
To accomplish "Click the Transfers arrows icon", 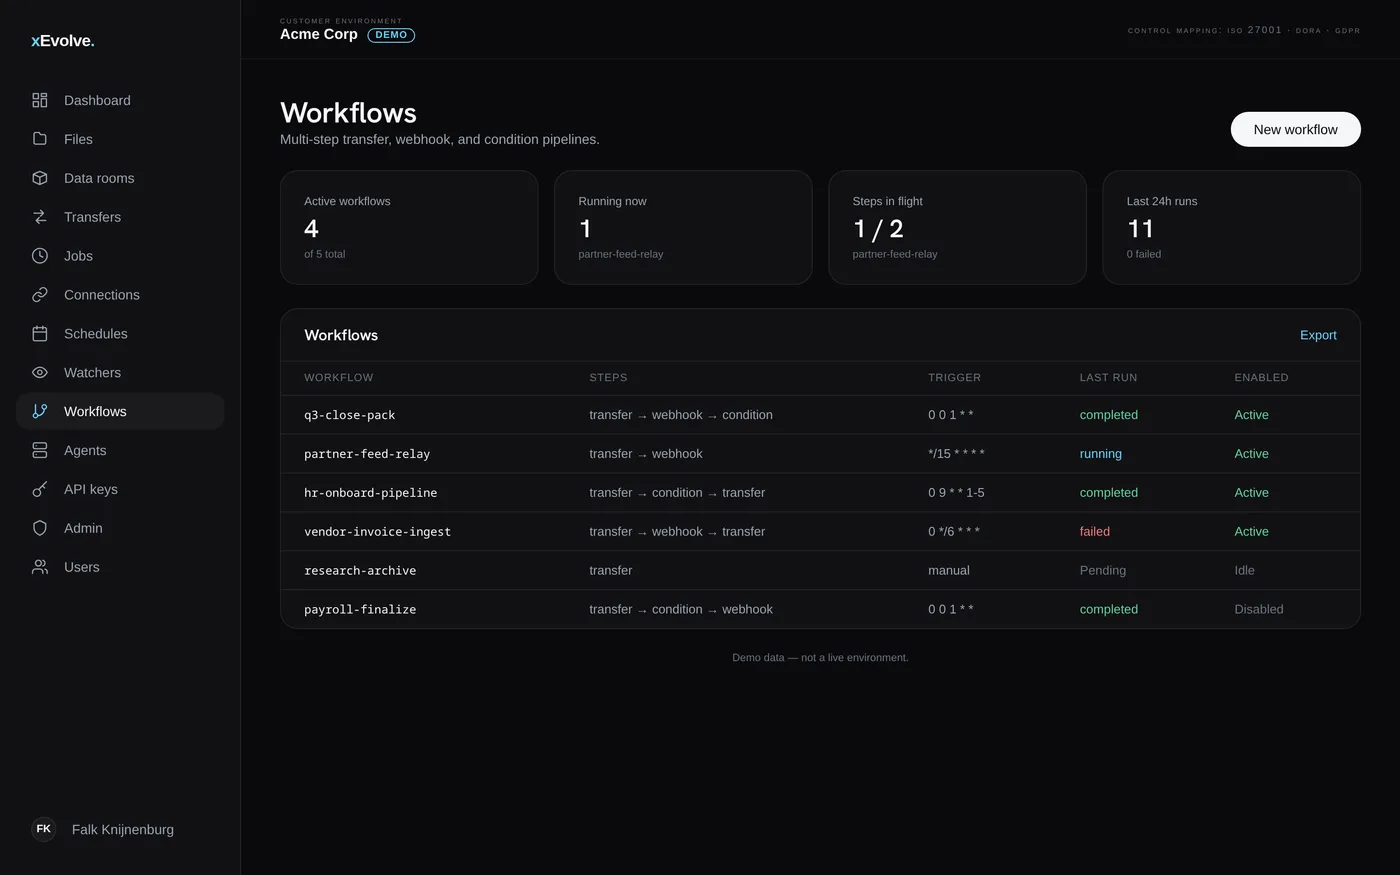I will click(40, 217).
